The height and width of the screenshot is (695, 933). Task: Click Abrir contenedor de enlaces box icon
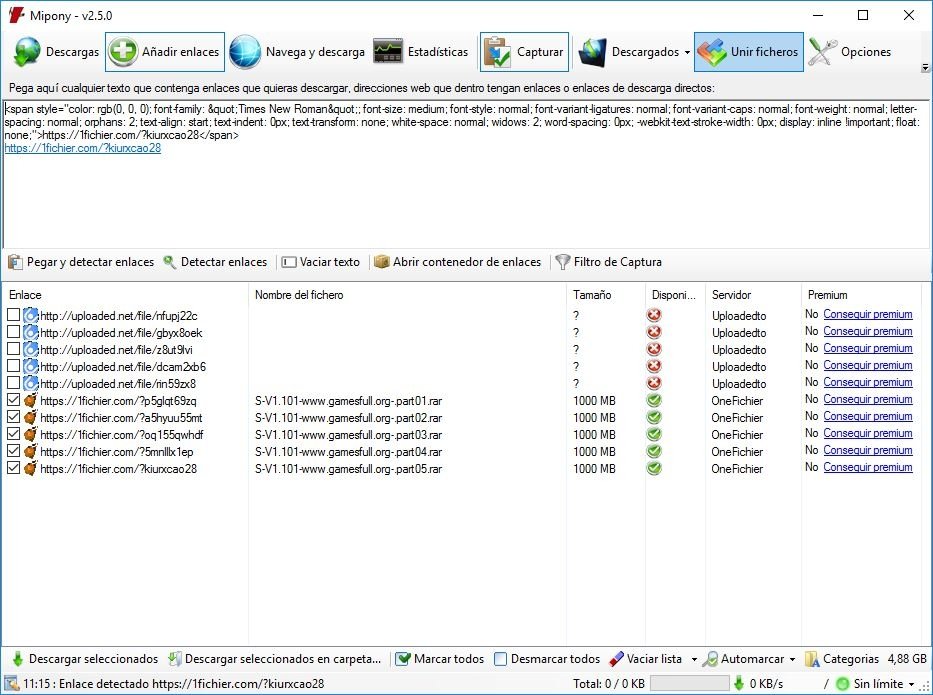381,262
